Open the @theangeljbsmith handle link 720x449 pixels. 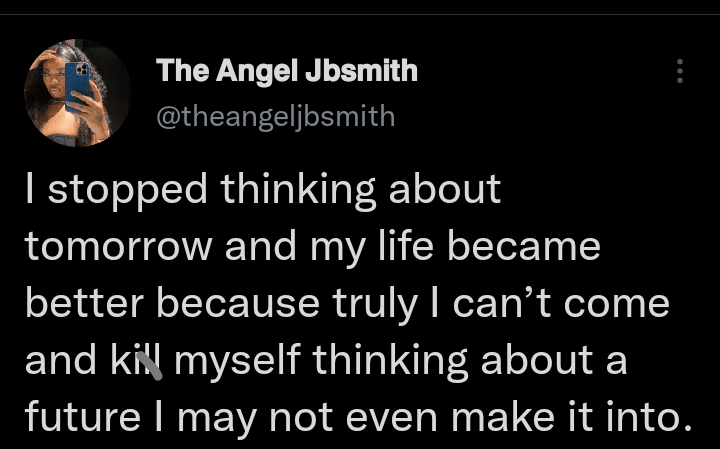275,117
